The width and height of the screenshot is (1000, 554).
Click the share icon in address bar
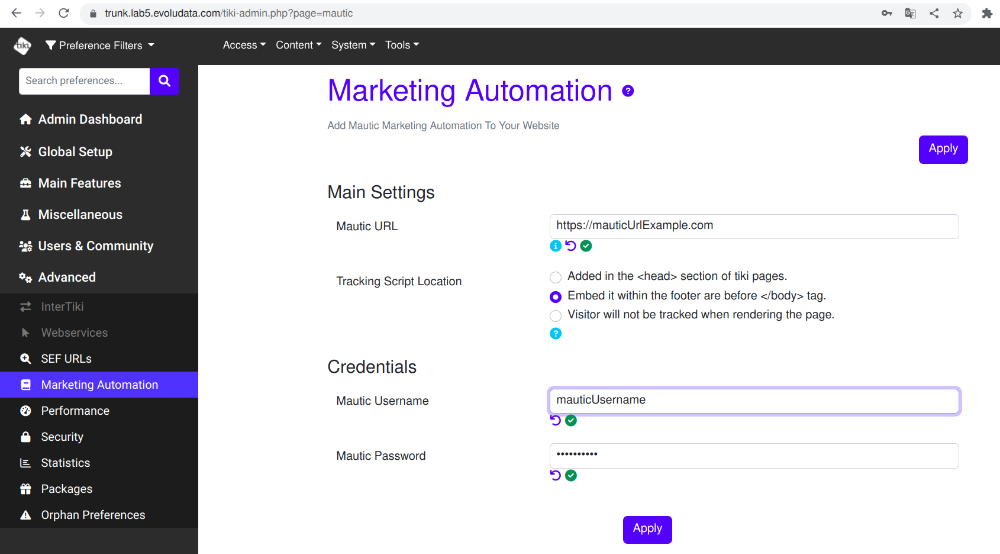[x=934, y=13]
